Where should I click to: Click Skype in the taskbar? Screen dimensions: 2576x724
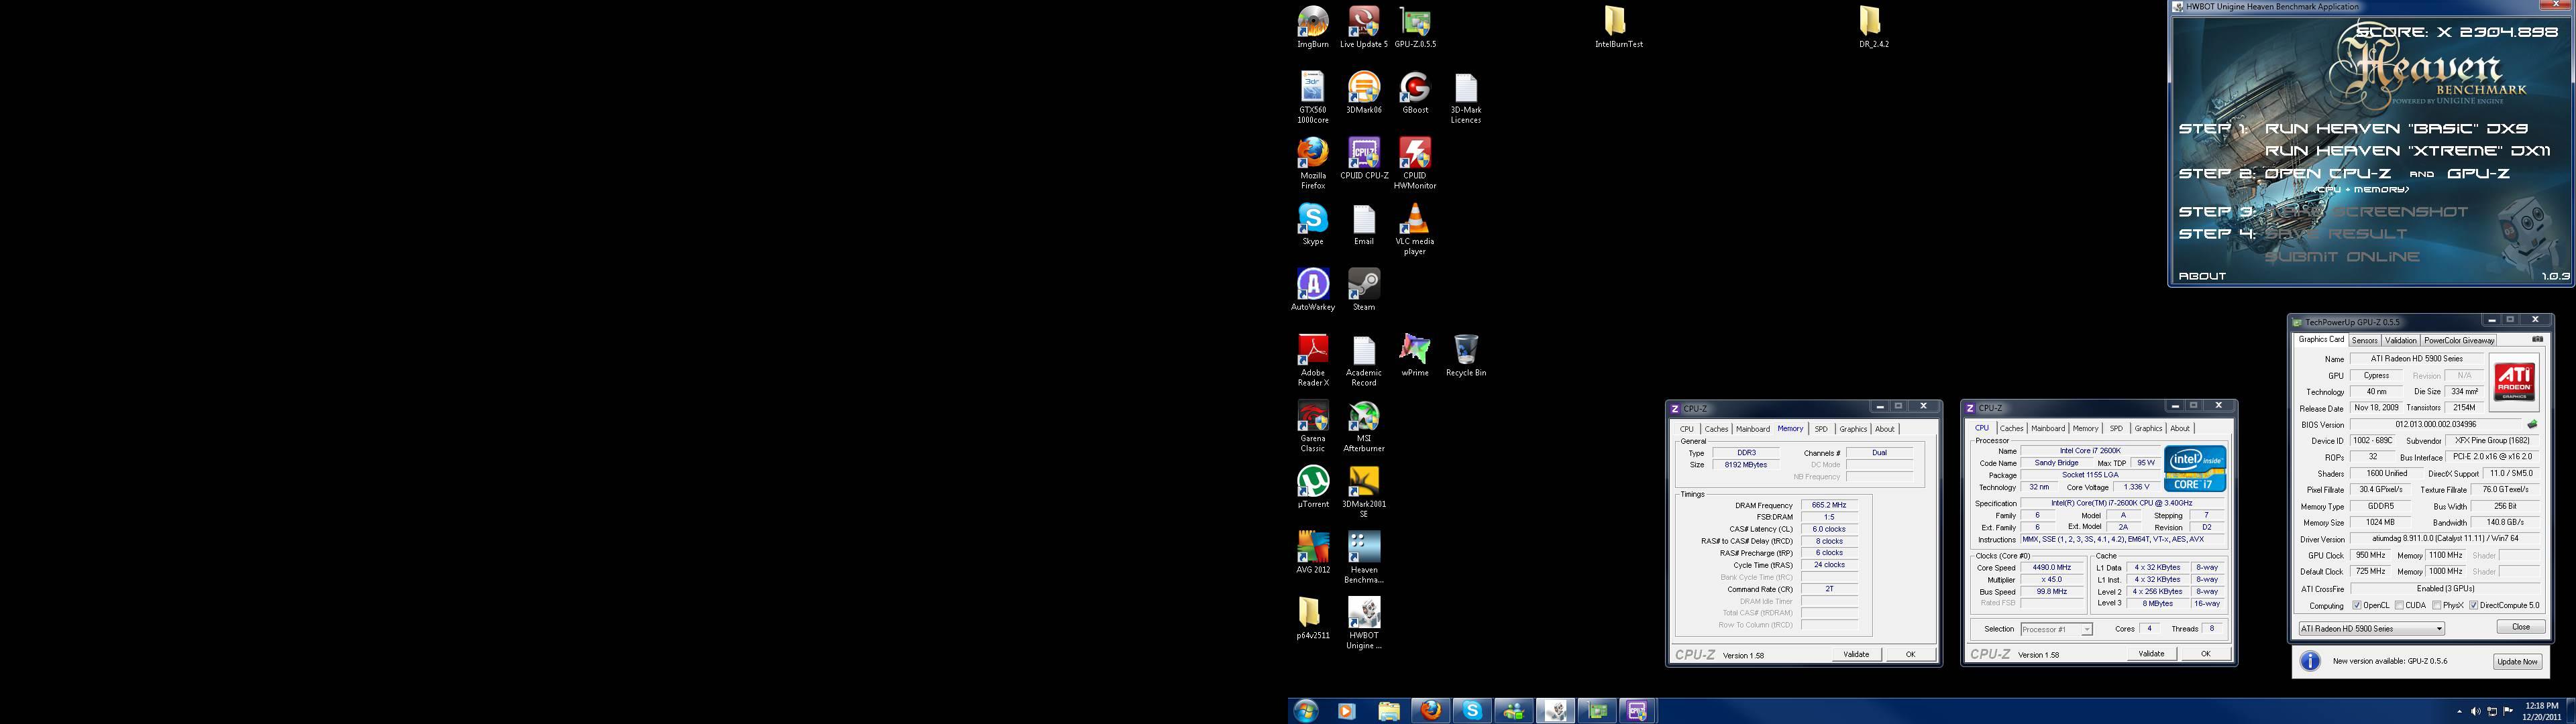[1472, 711]
